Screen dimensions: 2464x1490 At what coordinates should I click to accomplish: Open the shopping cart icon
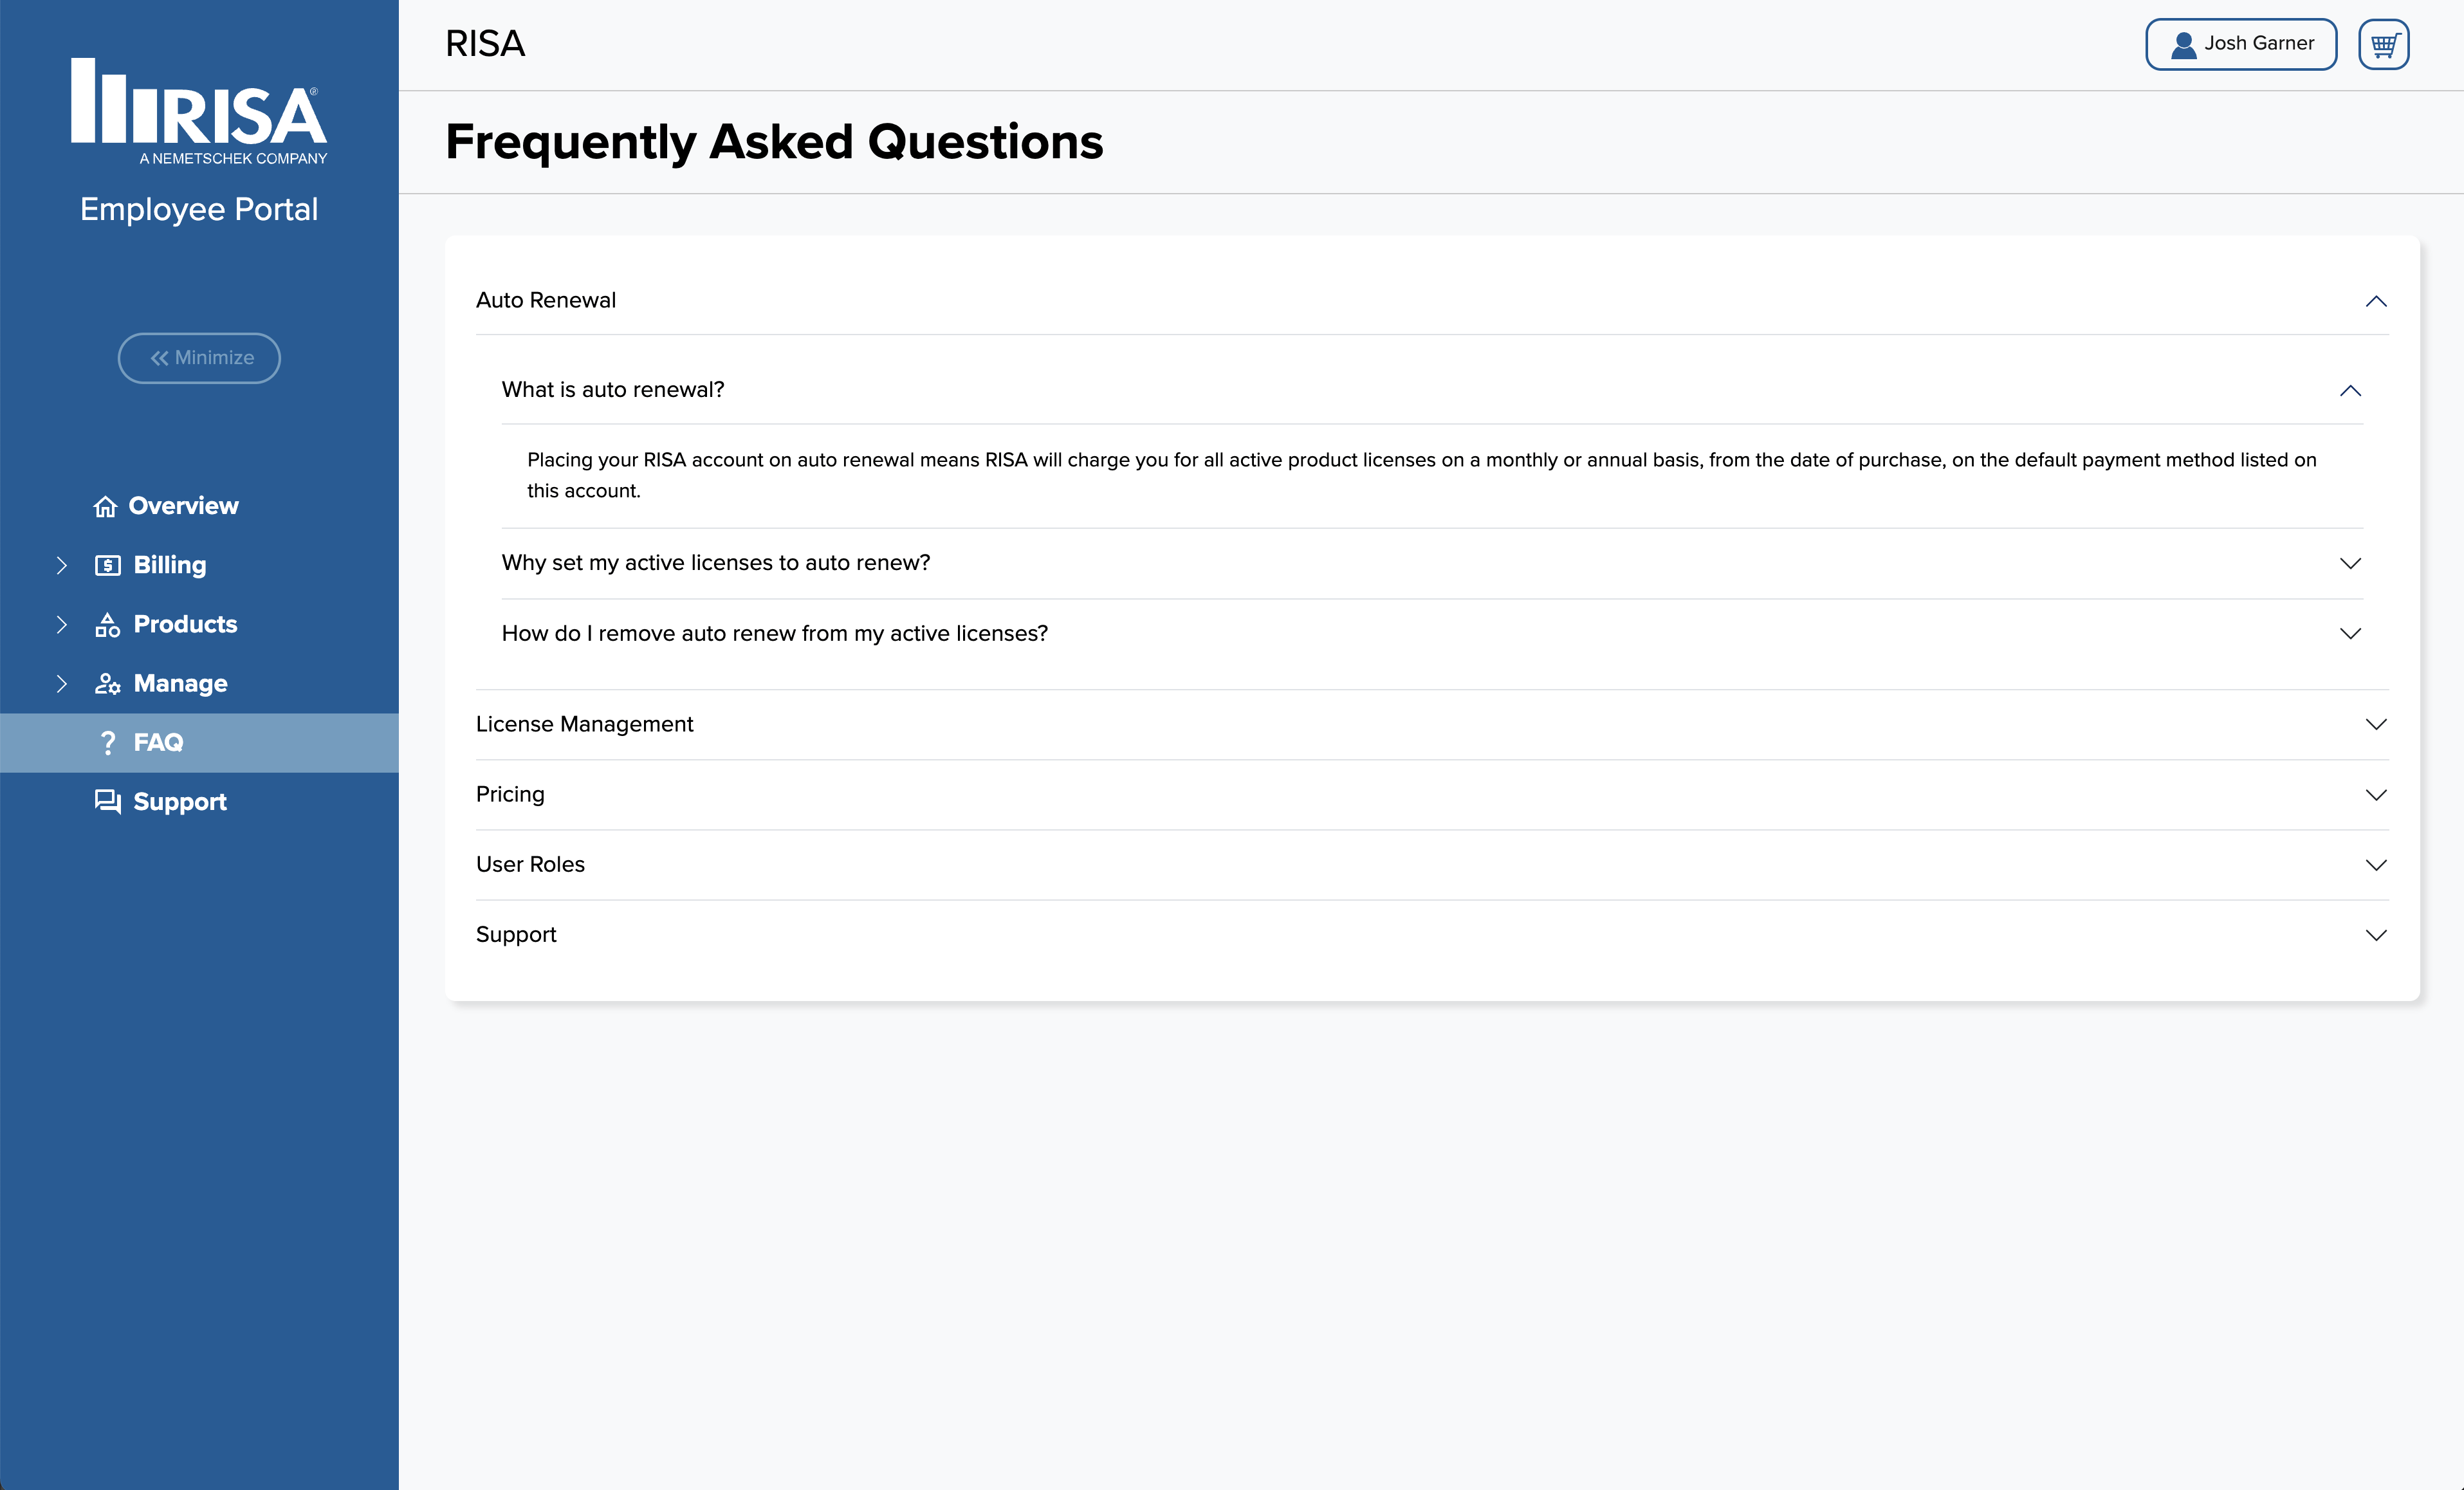[x=2383, y=44]
